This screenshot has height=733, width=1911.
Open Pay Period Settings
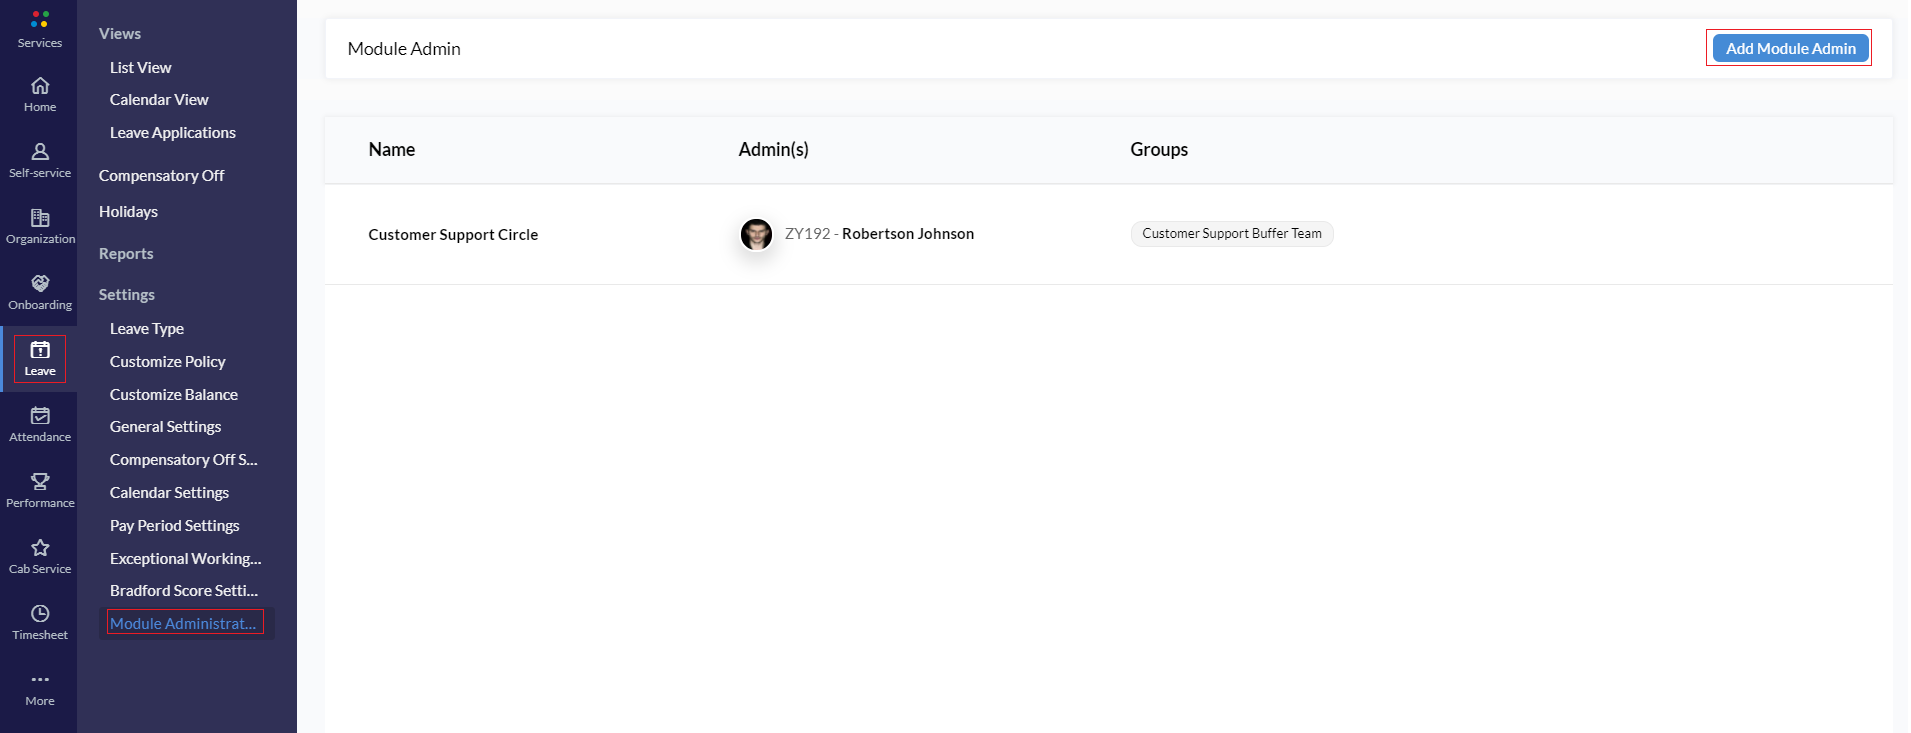[175, 526]
